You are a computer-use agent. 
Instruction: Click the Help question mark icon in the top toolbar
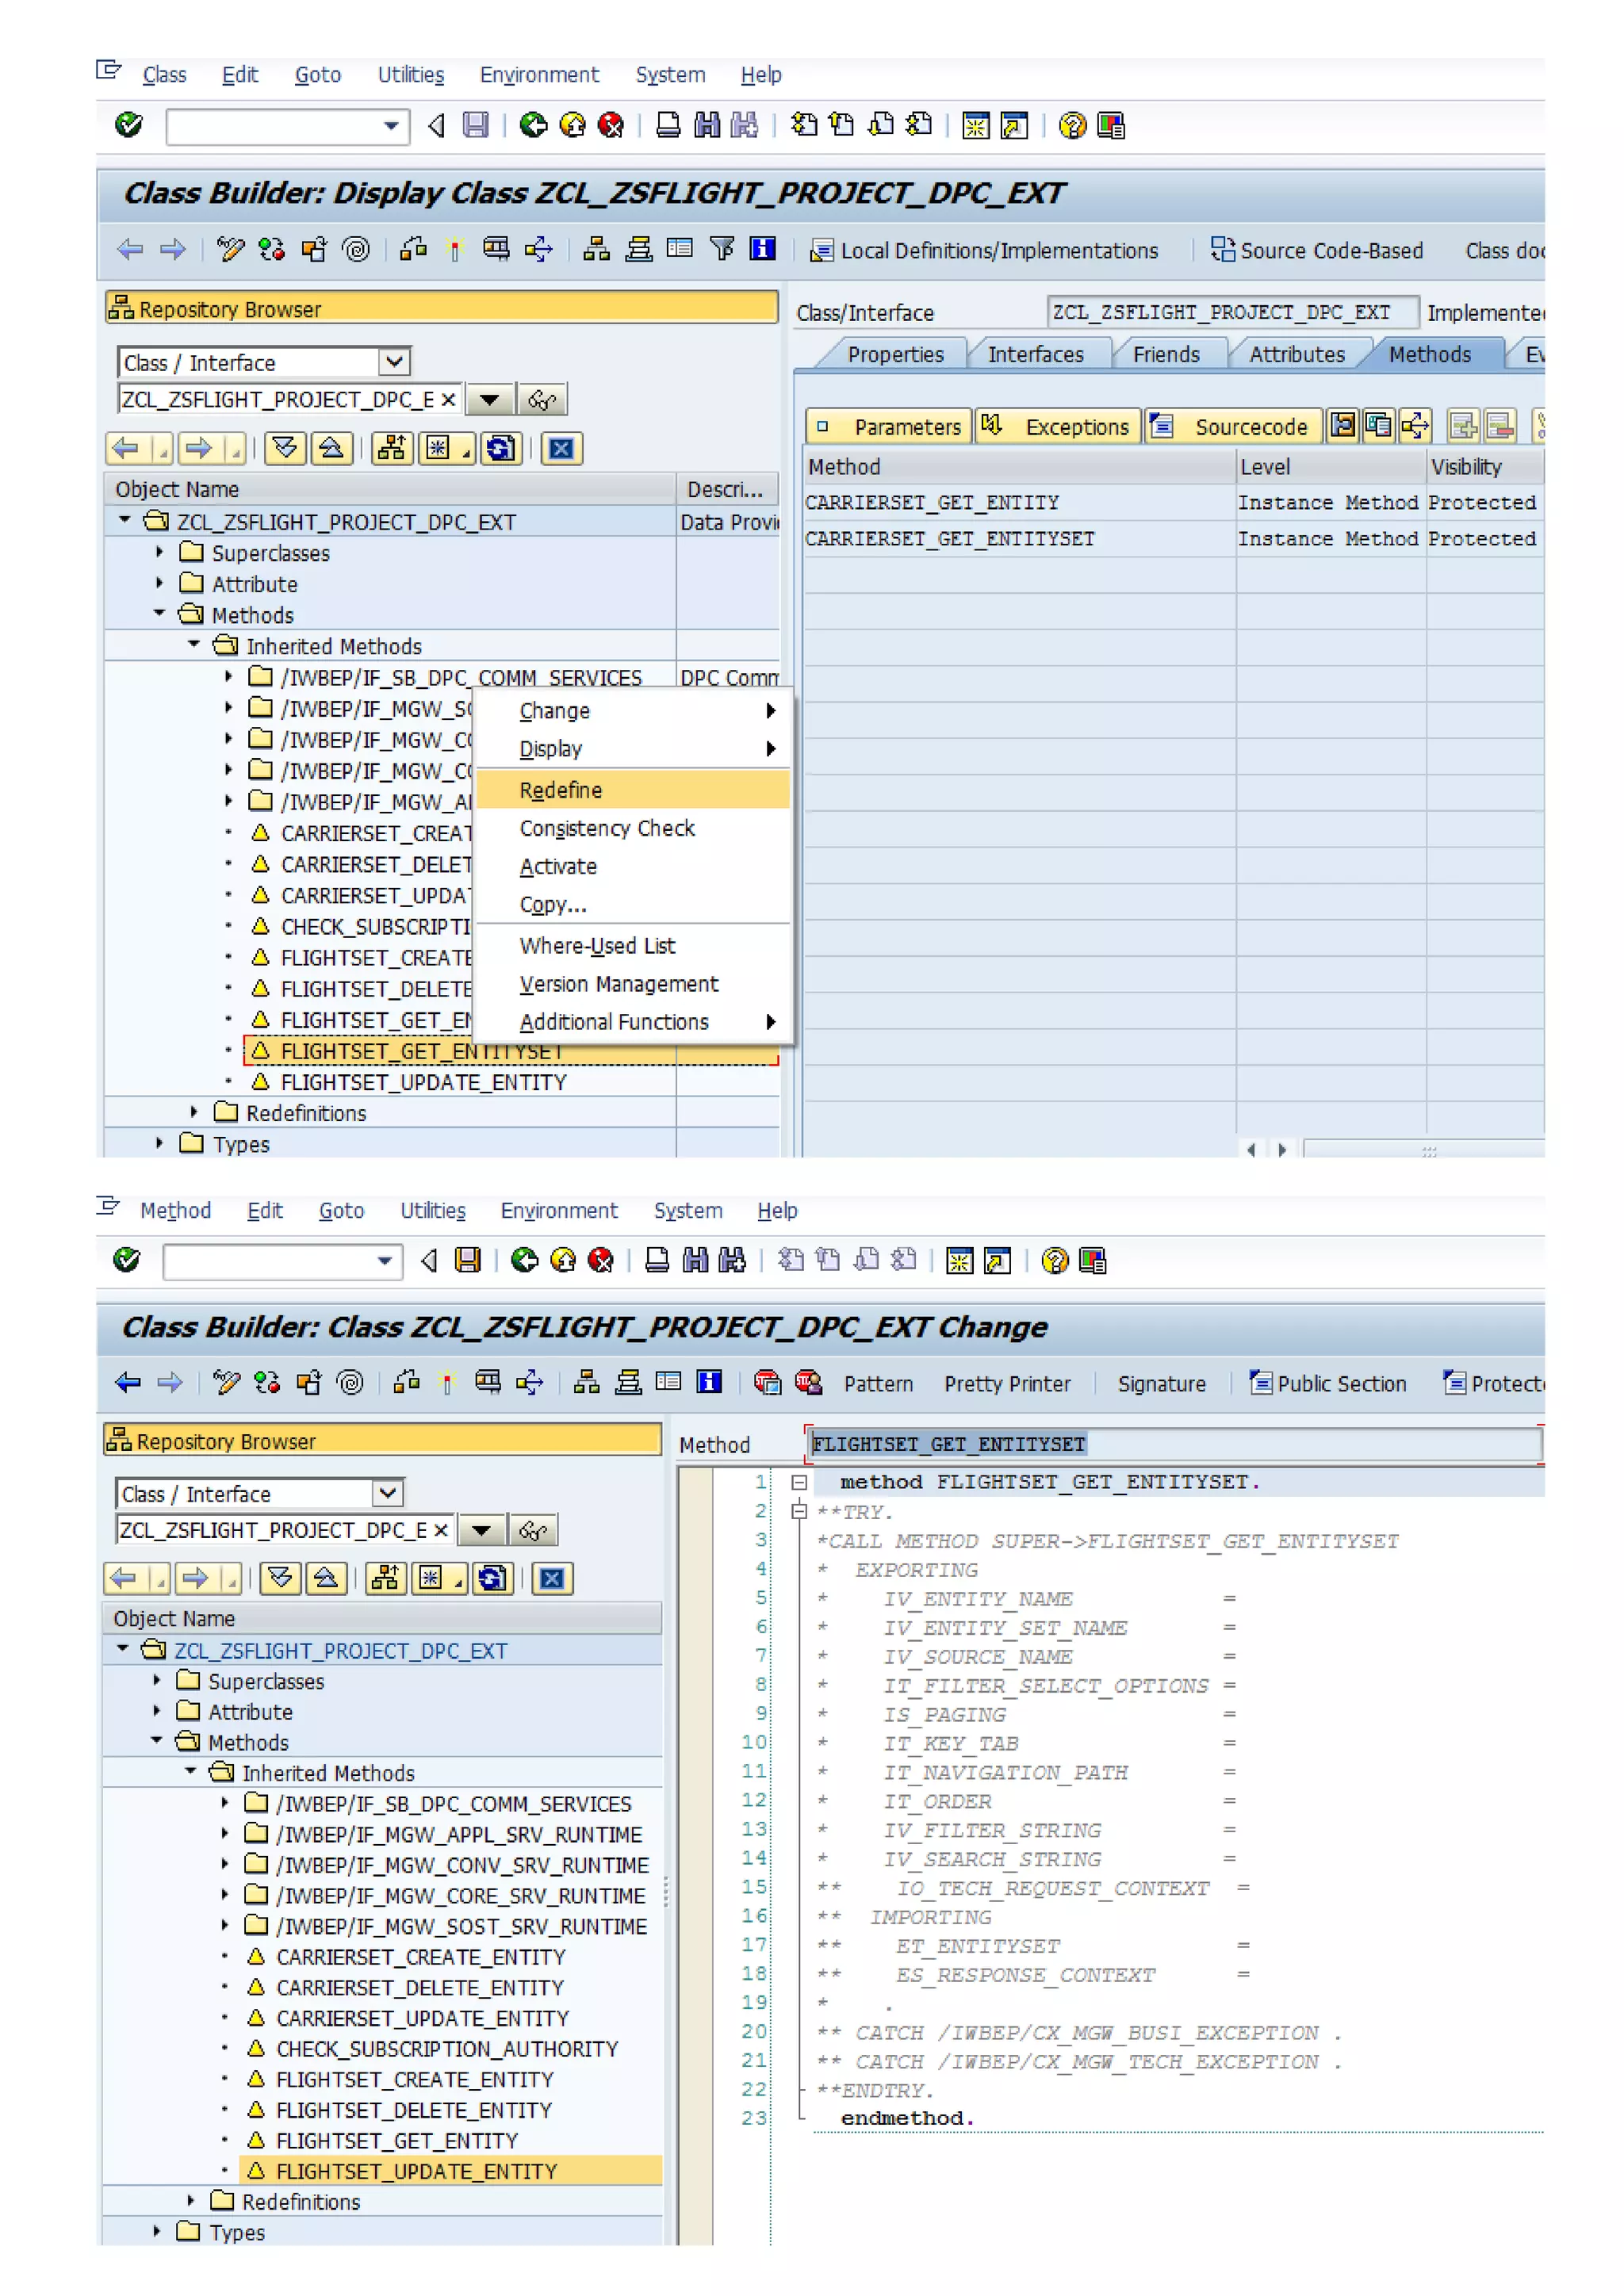click(1072, 125)
